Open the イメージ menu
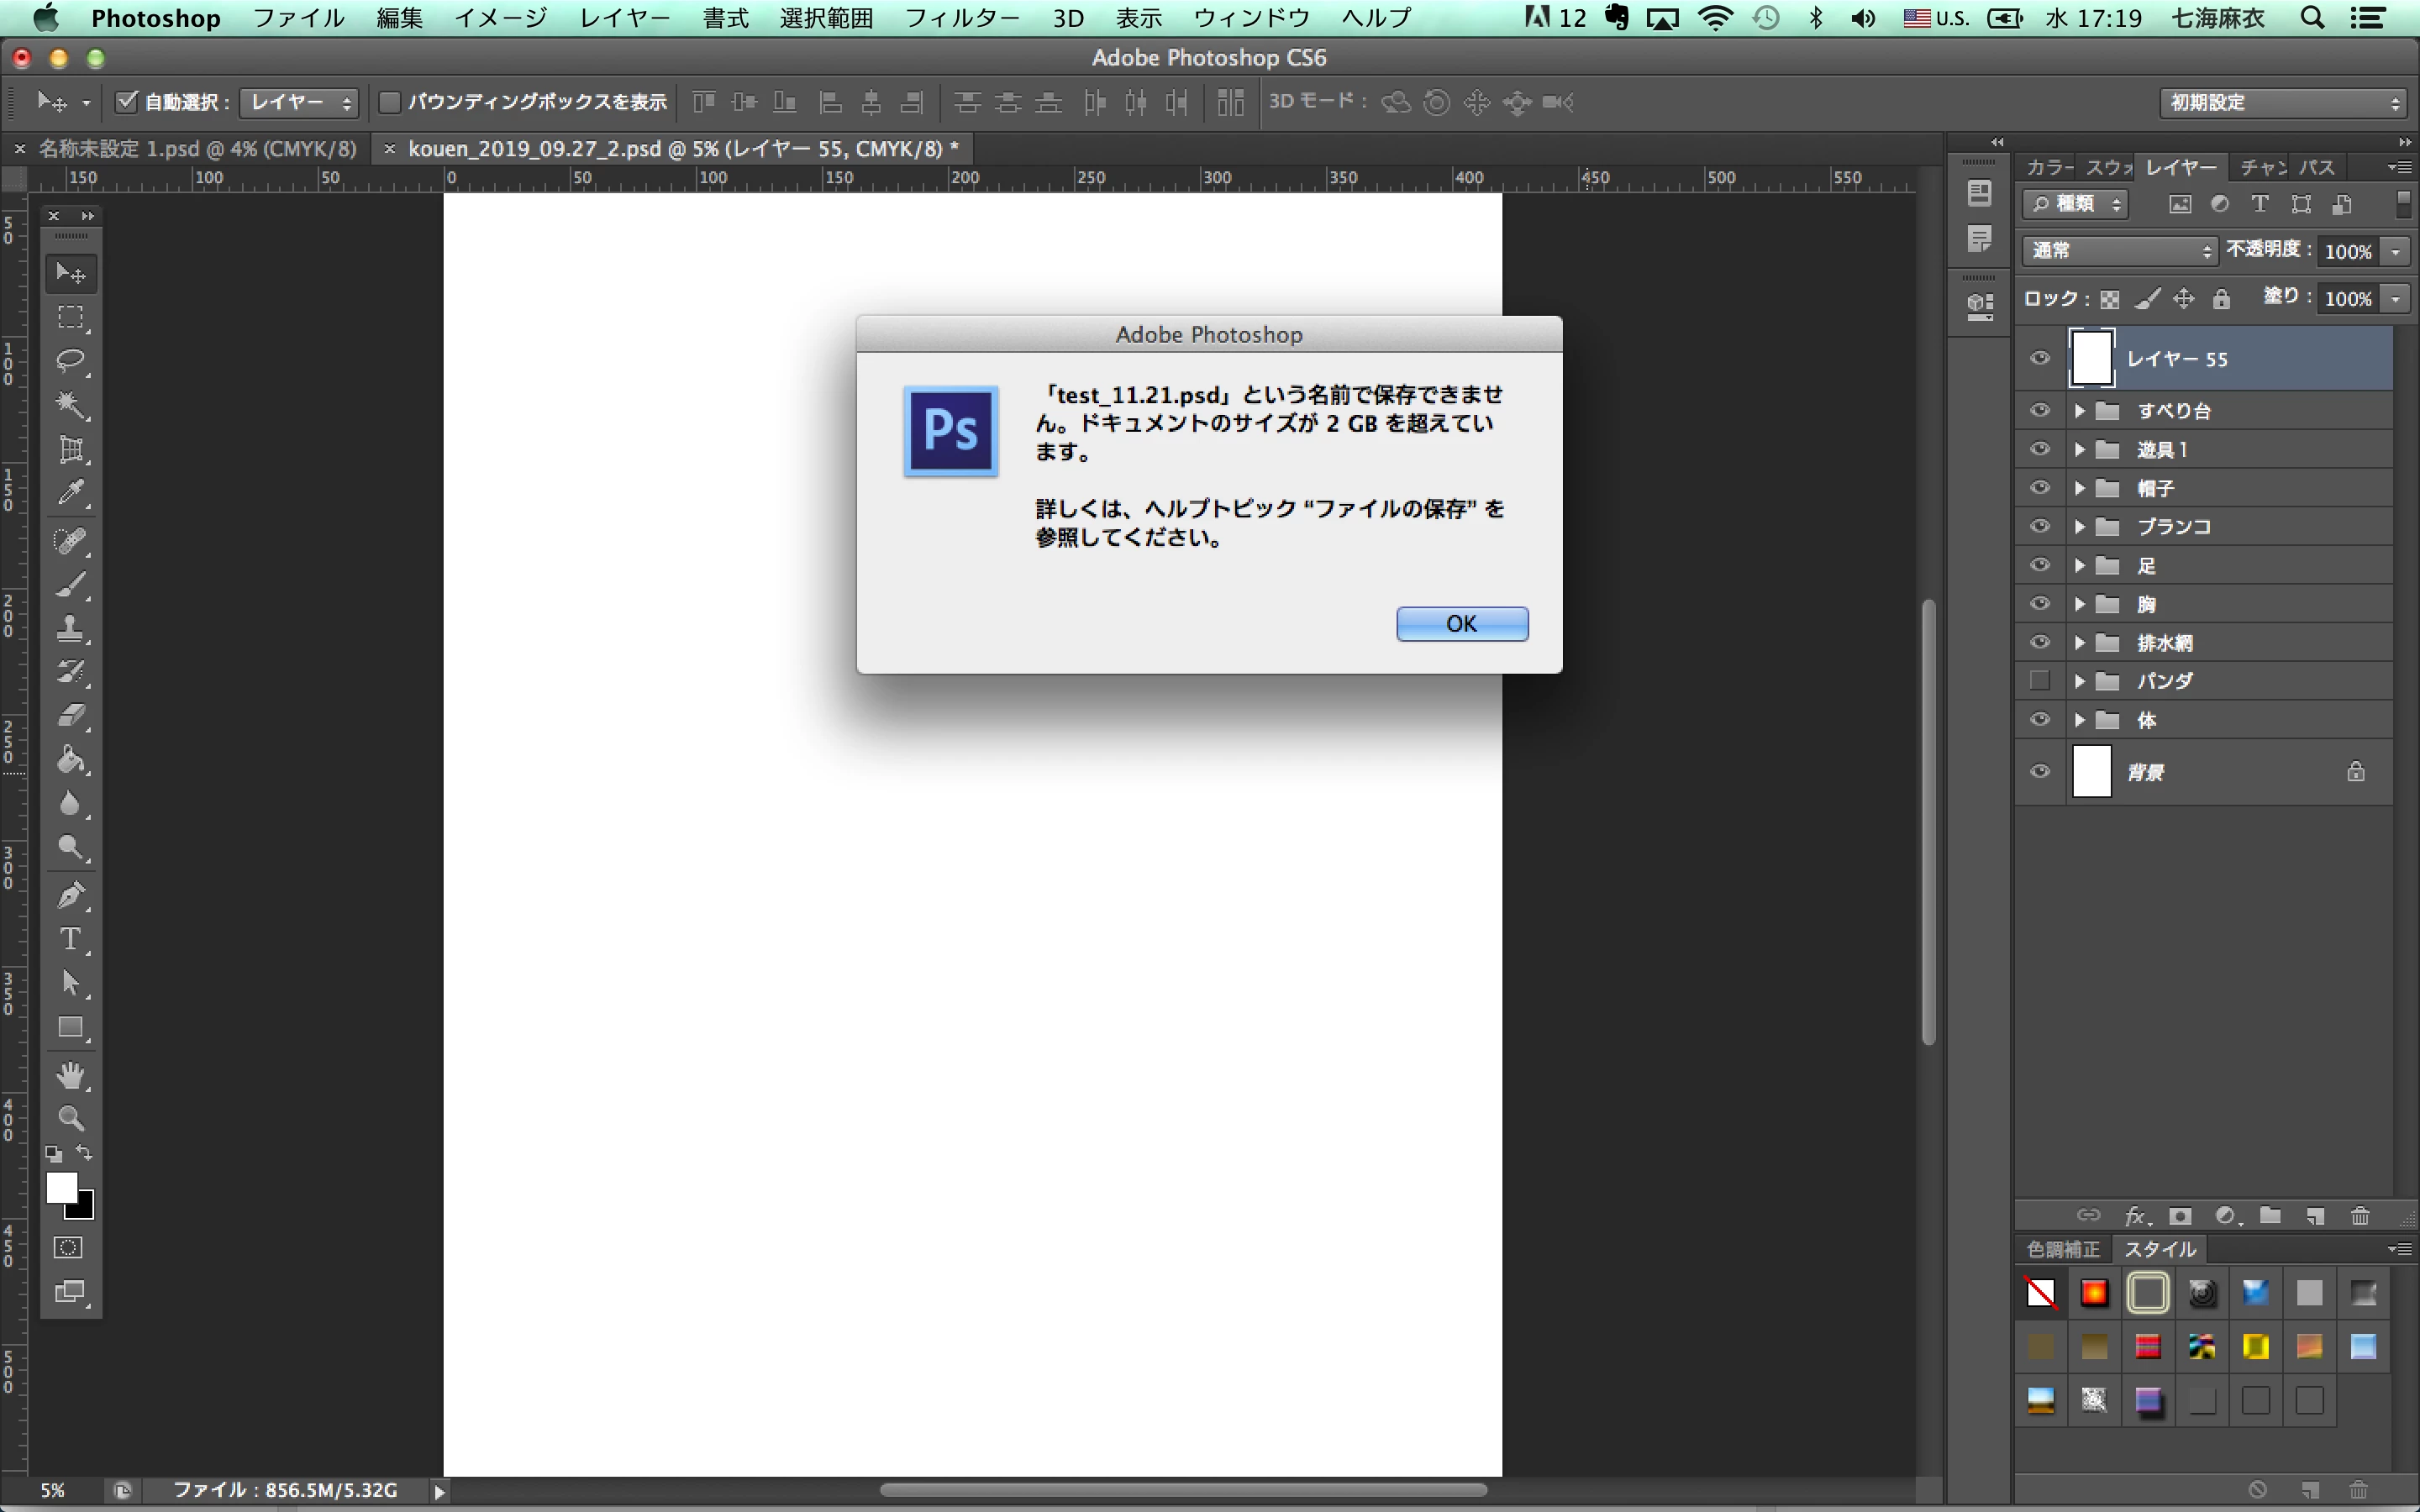Viewport: 2420px width, 1512px height. (501, 18)
